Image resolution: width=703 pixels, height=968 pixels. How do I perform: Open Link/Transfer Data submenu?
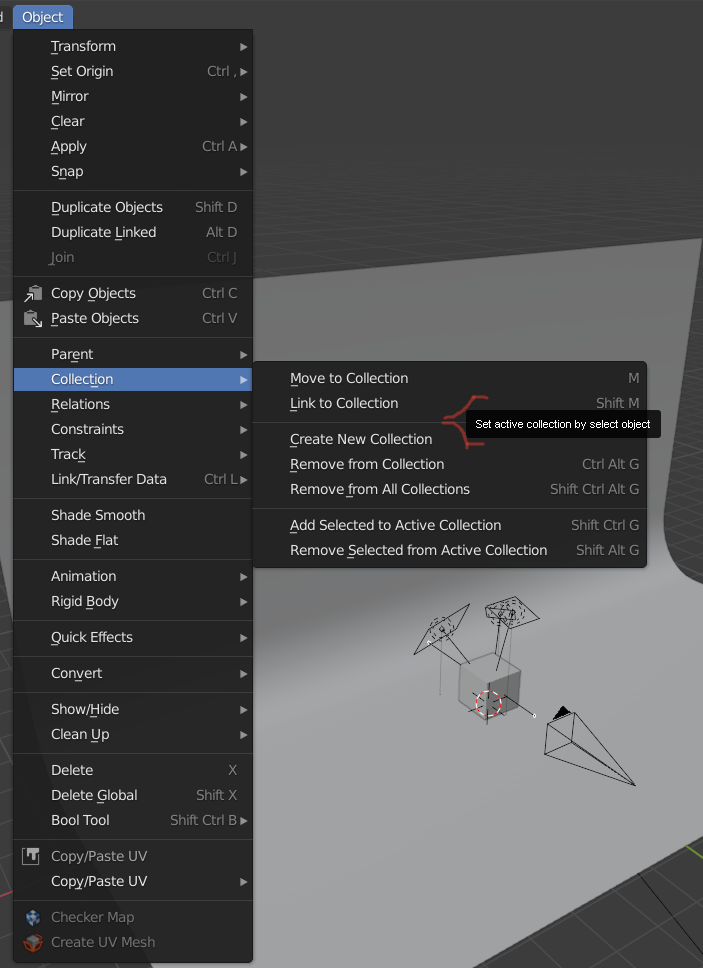[133, 479]
